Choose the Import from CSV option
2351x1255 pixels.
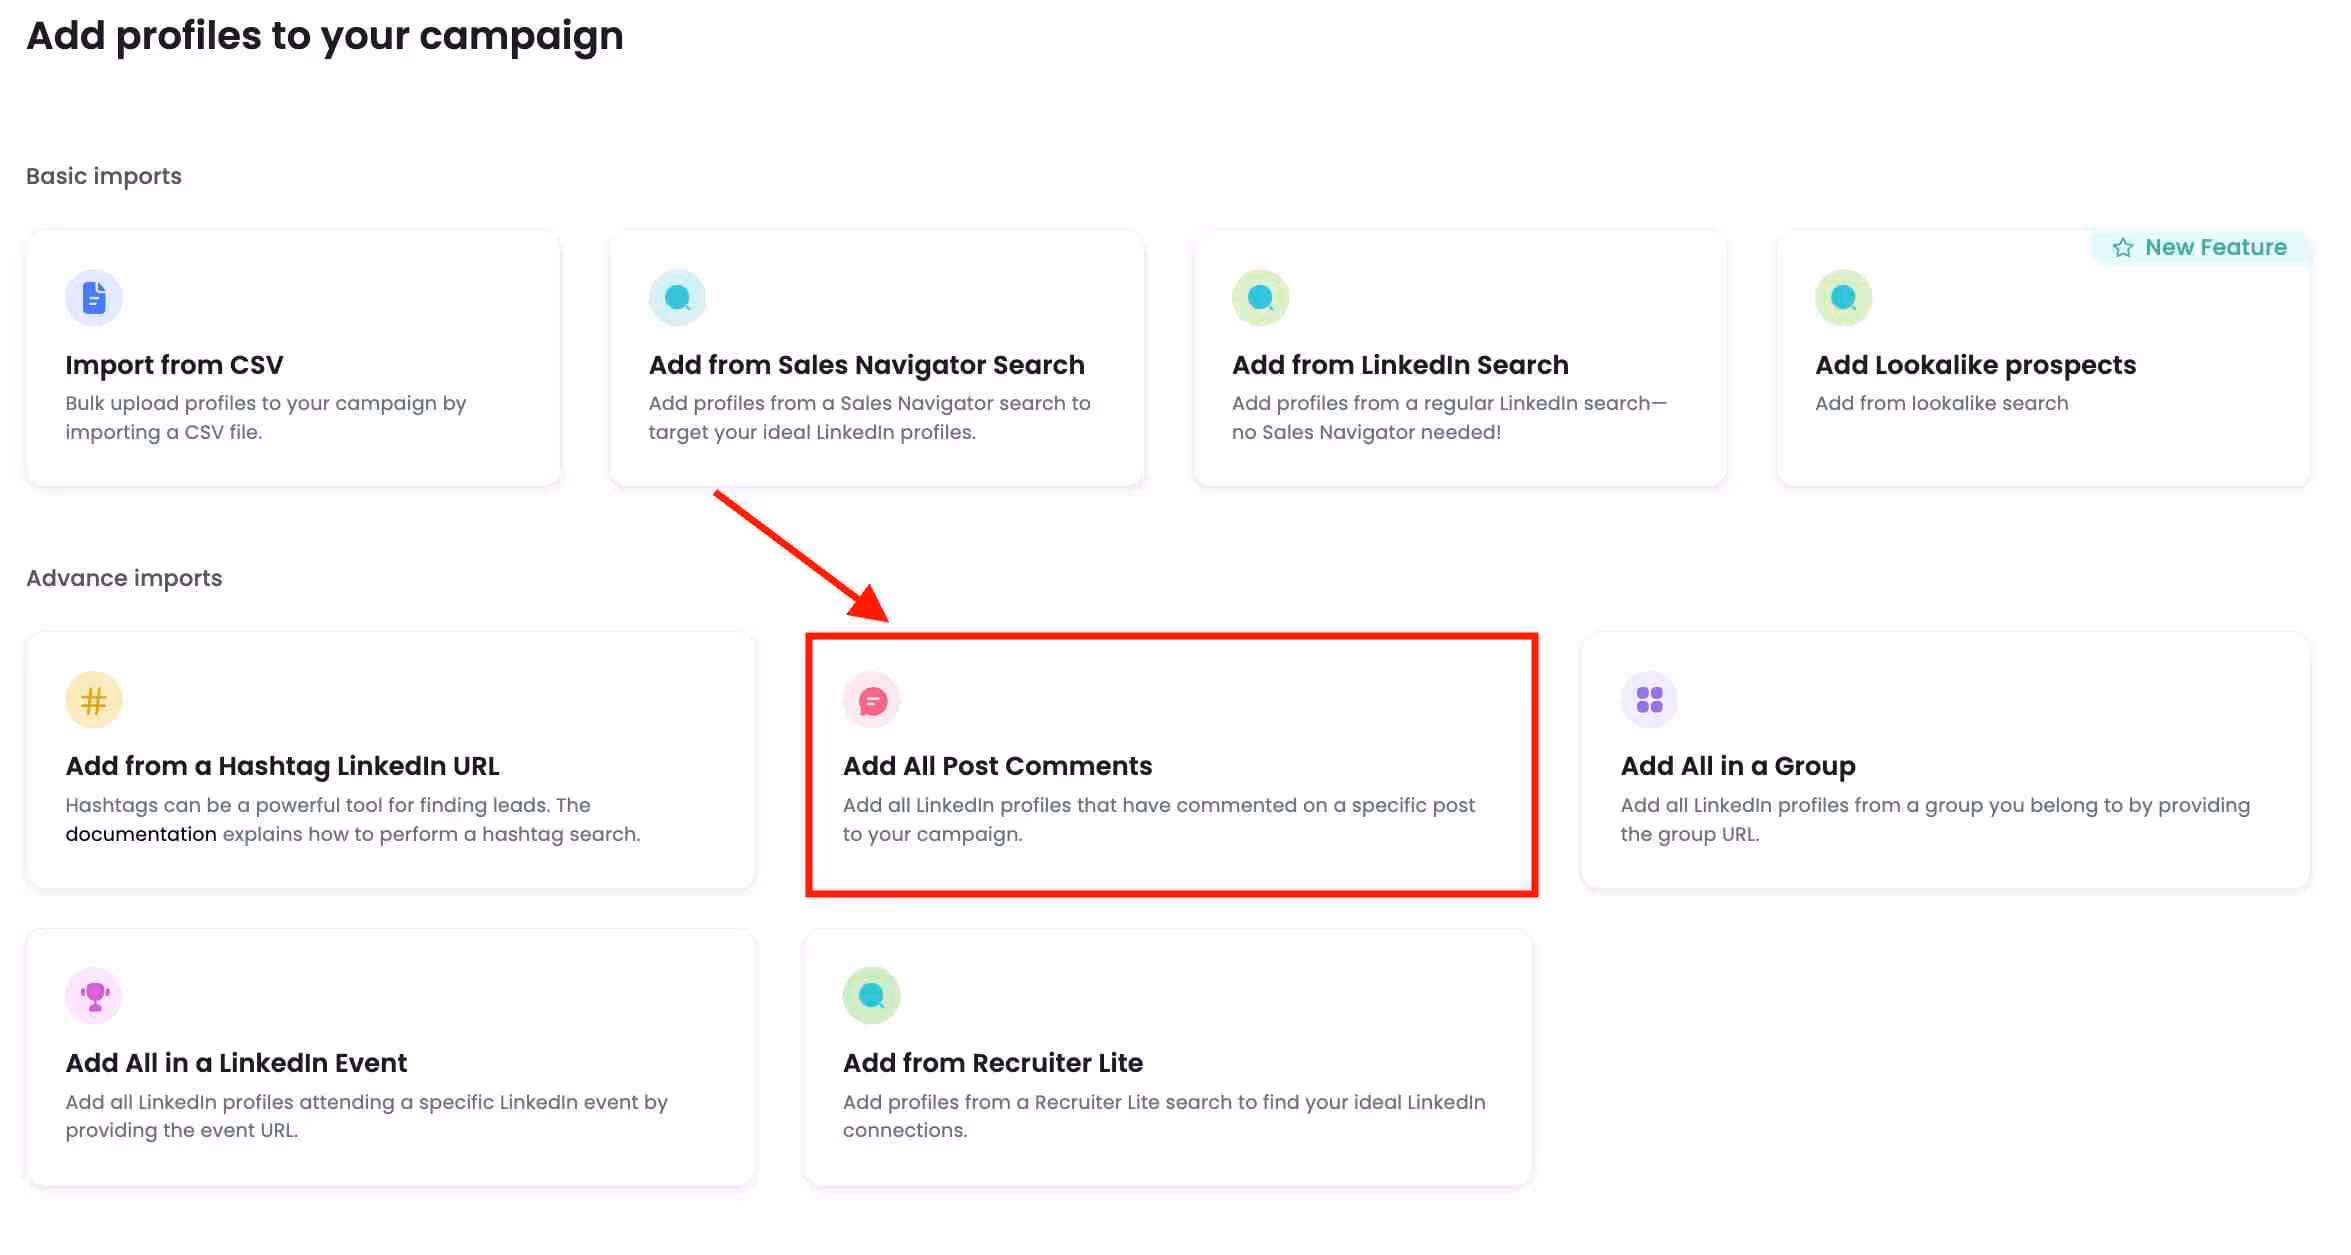pos(292,356)
